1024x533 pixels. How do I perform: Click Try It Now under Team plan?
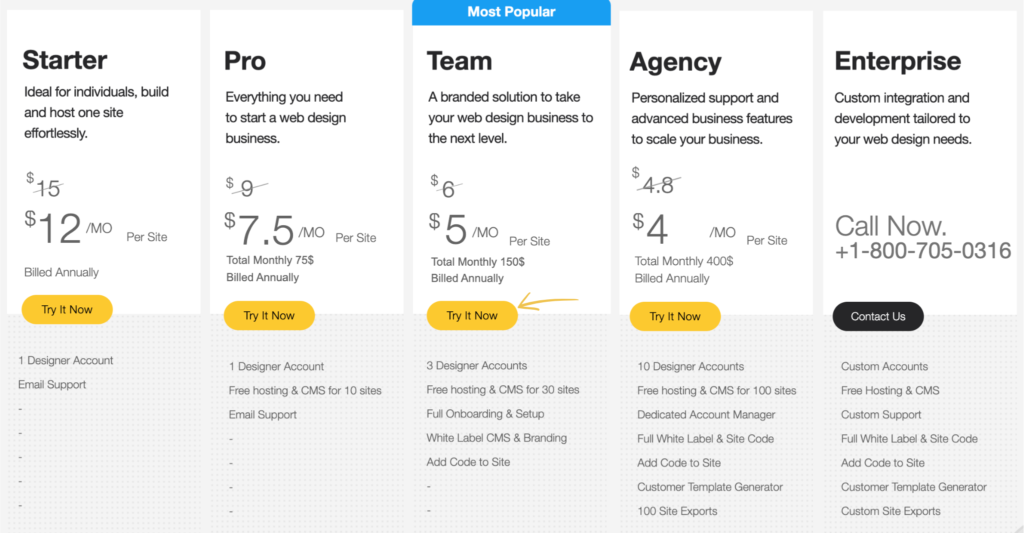tap(472, 315)
